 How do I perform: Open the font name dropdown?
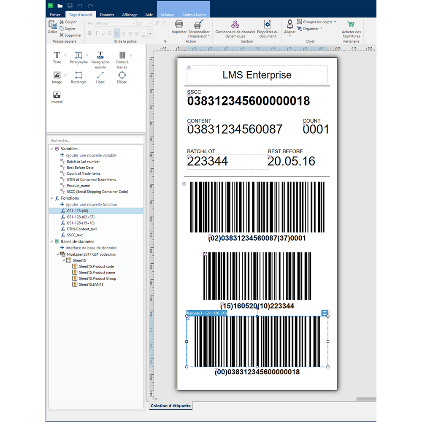click(134, 24)
